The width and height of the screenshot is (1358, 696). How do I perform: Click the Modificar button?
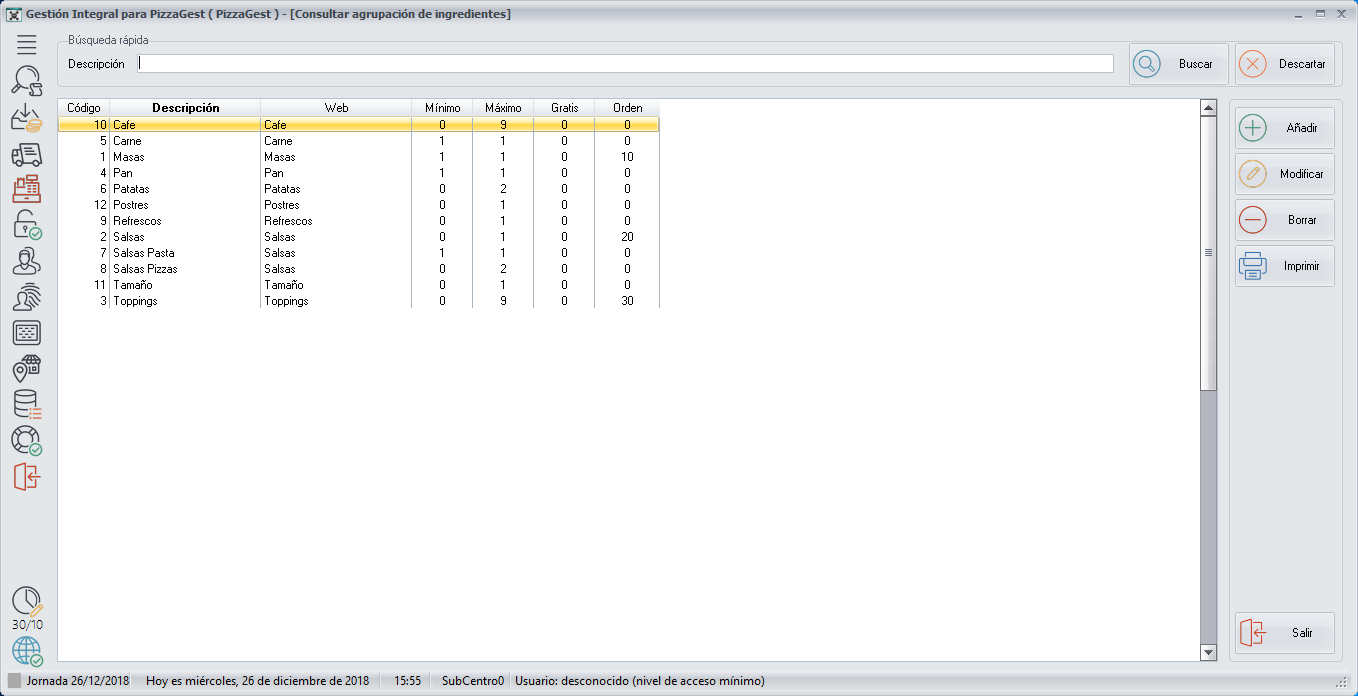coord(1284,174)
